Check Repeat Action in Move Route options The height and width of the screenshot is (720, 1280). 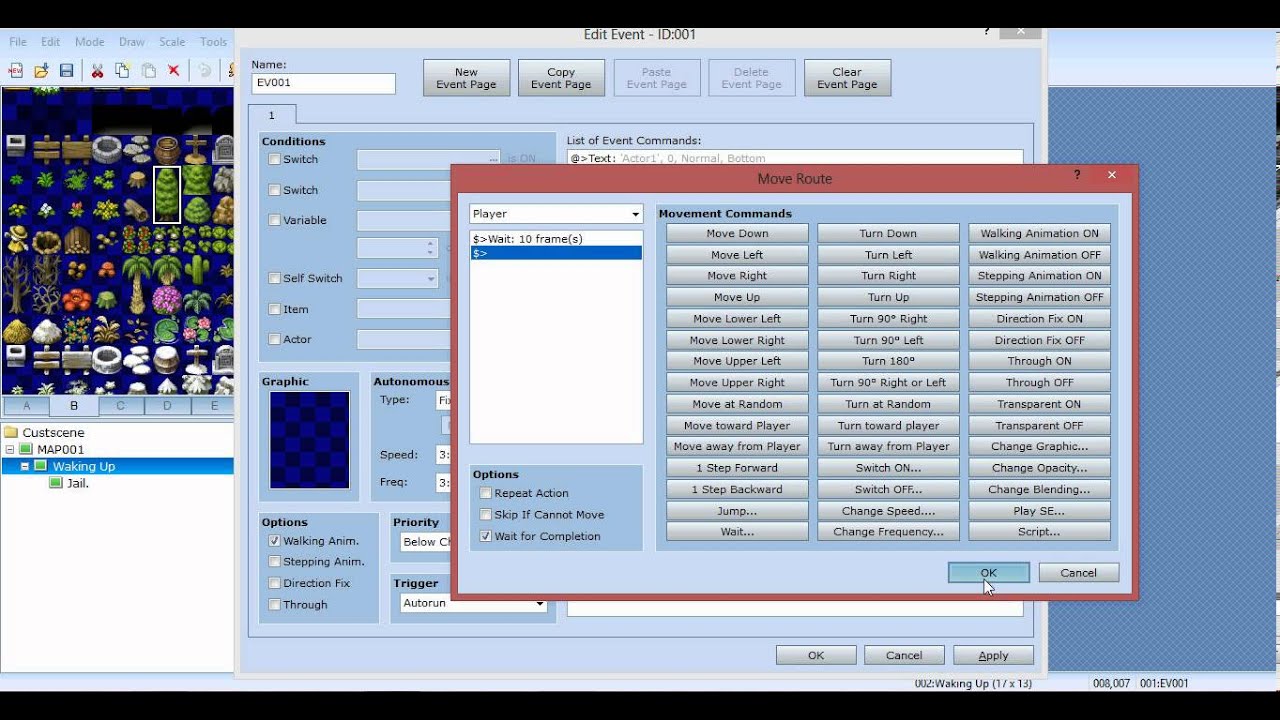[x=486, y=493]
